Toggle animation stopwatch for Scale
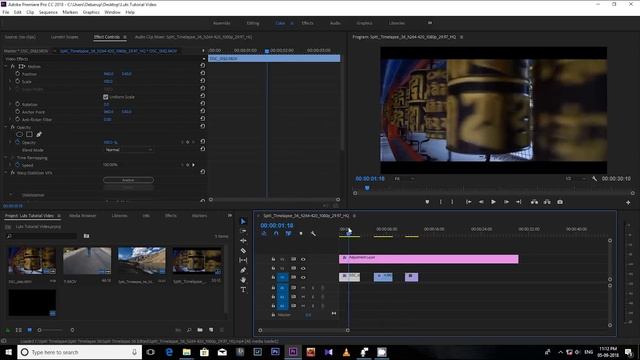 pos(18,81)
